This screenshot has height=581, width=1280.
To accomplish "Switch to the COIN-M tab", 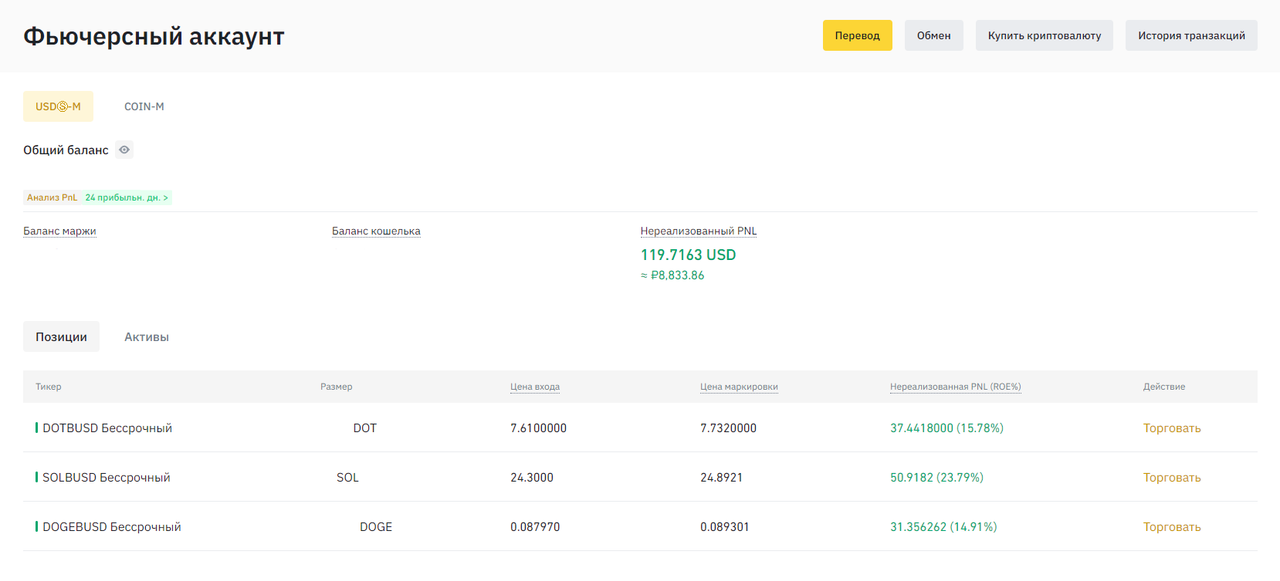I will click(x=144, y=106).
